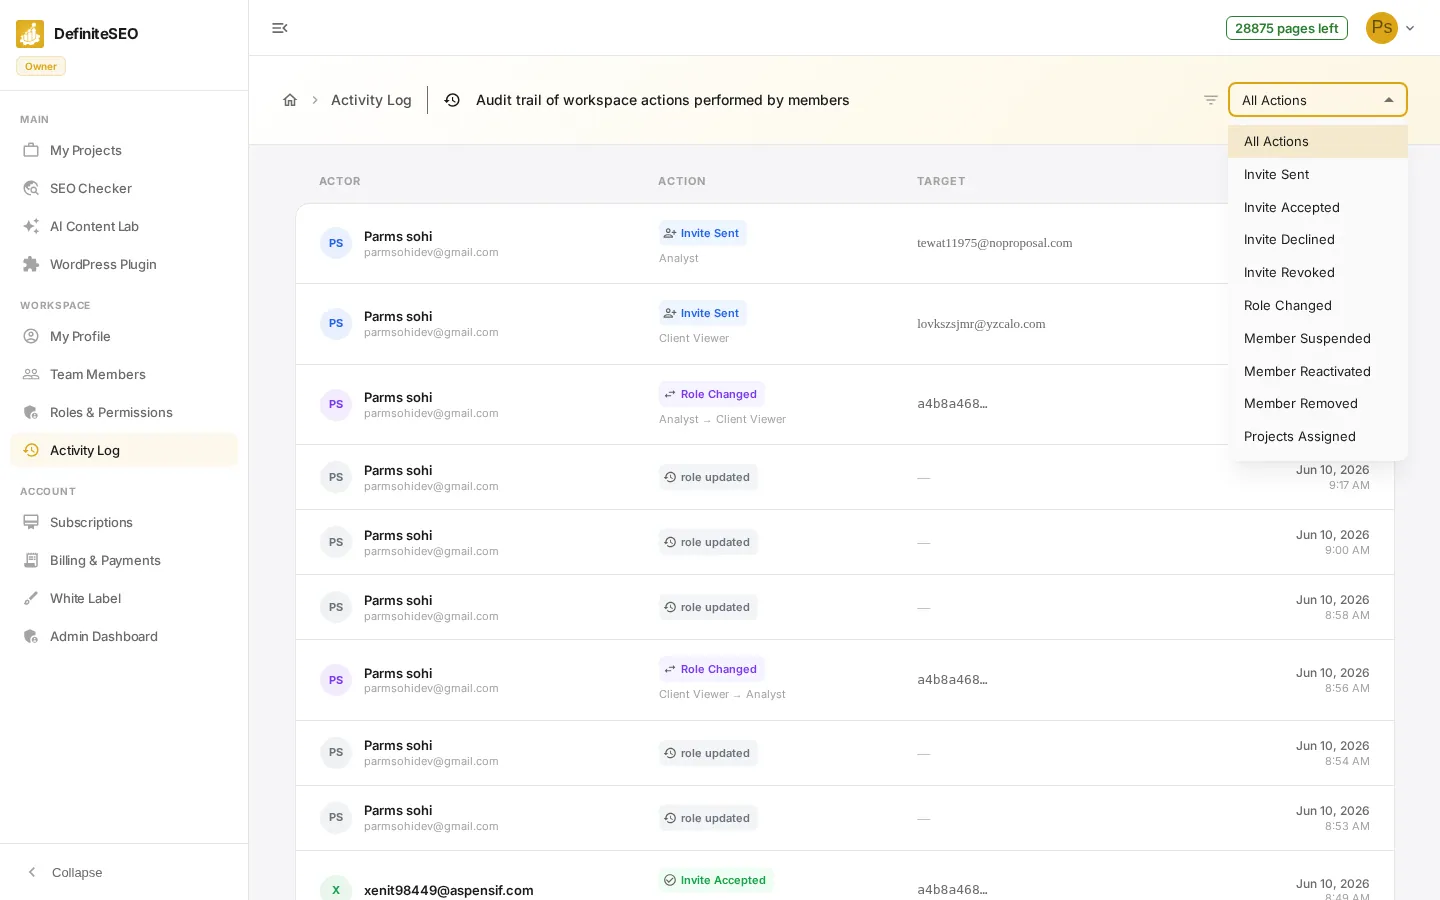Open the Ps user avatar
Viewport: 1440px width, 900px height.
pos(1382,28)
